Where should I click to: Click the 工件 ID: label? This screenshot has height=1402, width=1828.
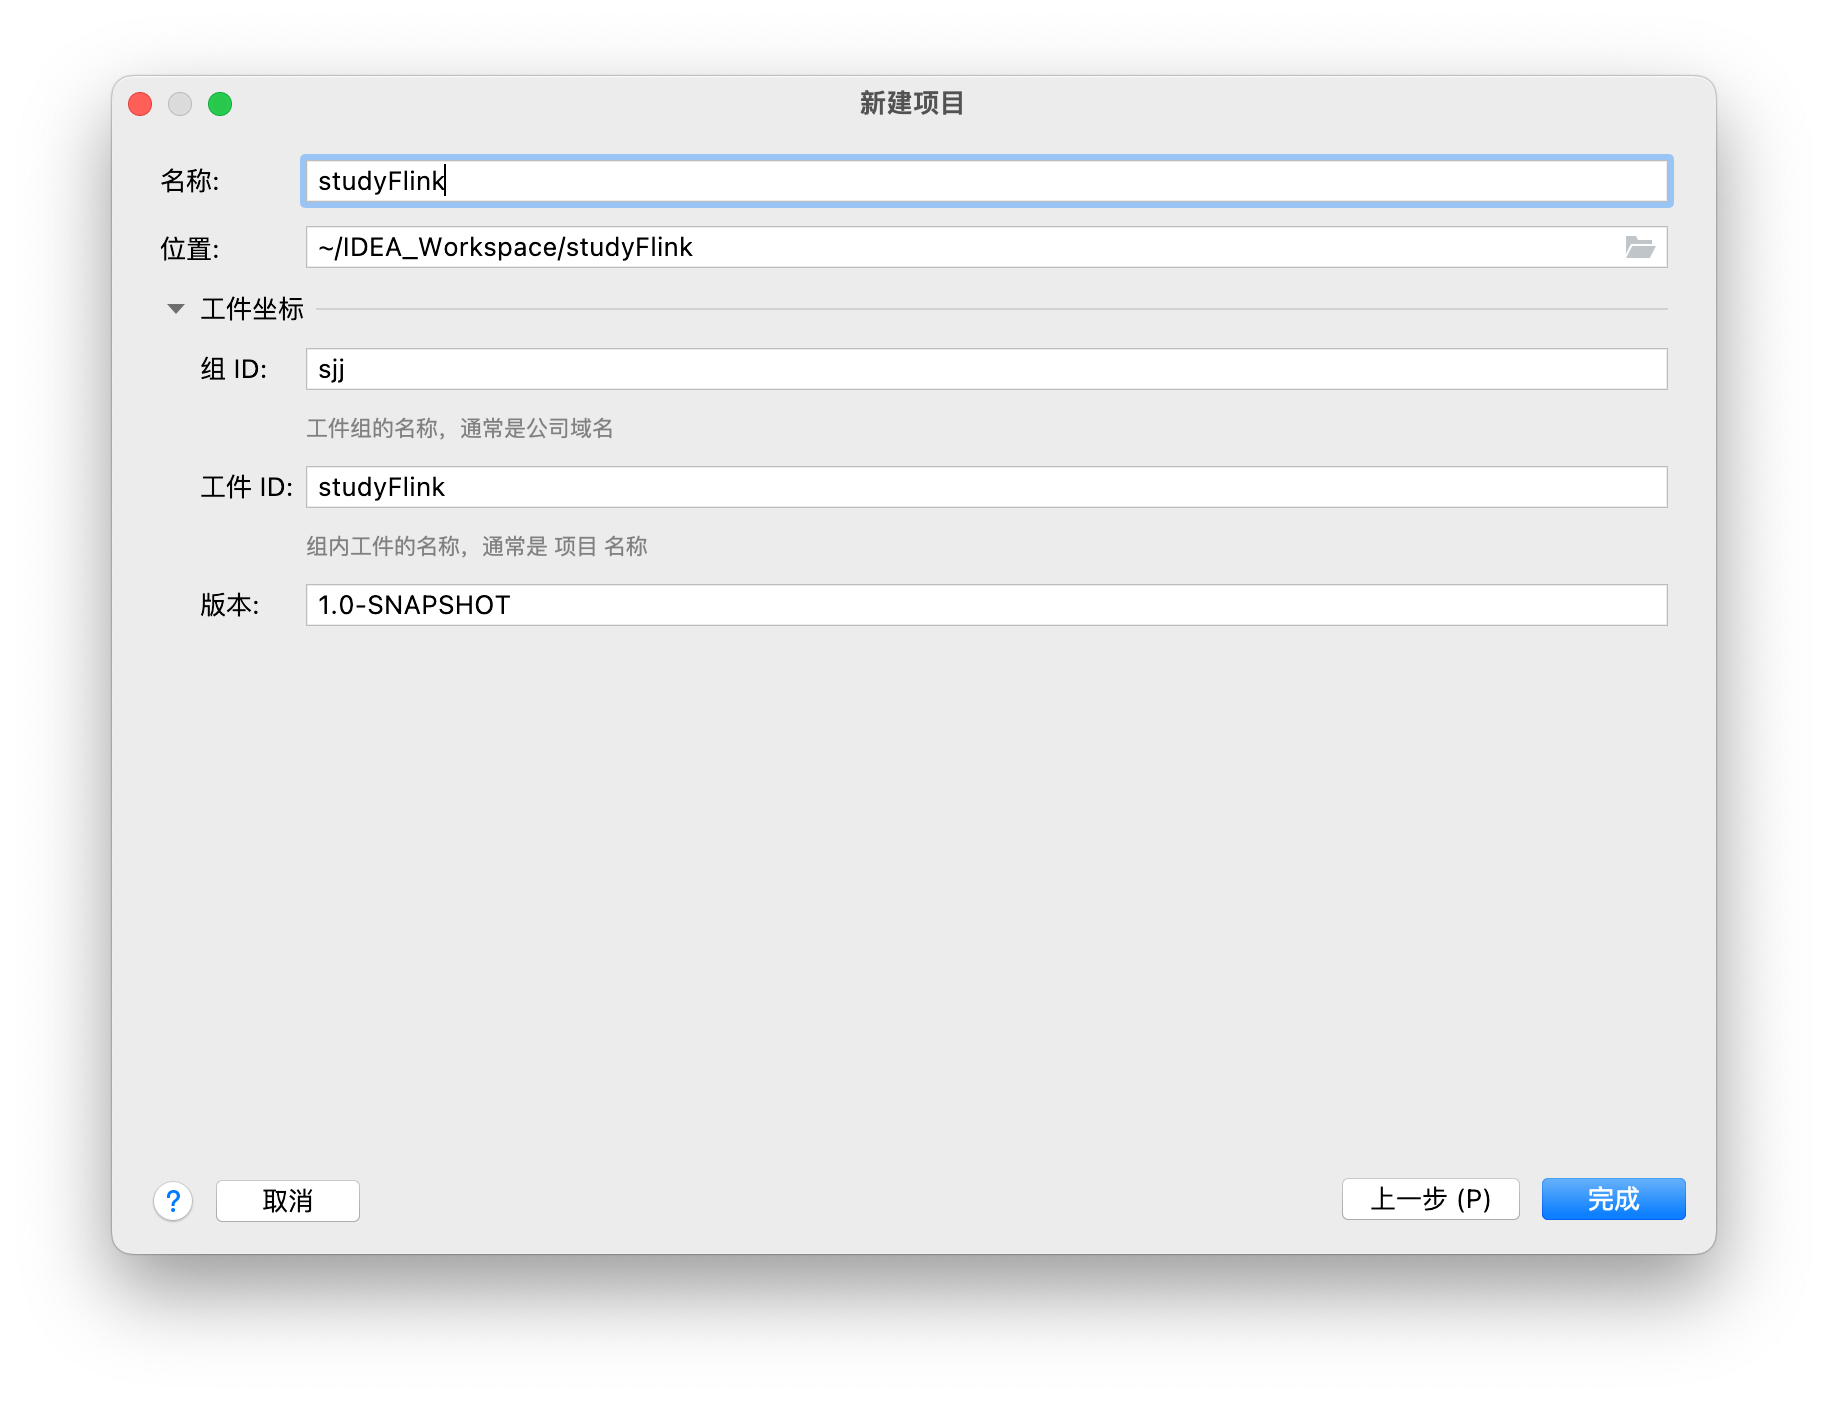click(x=247, y=487)
